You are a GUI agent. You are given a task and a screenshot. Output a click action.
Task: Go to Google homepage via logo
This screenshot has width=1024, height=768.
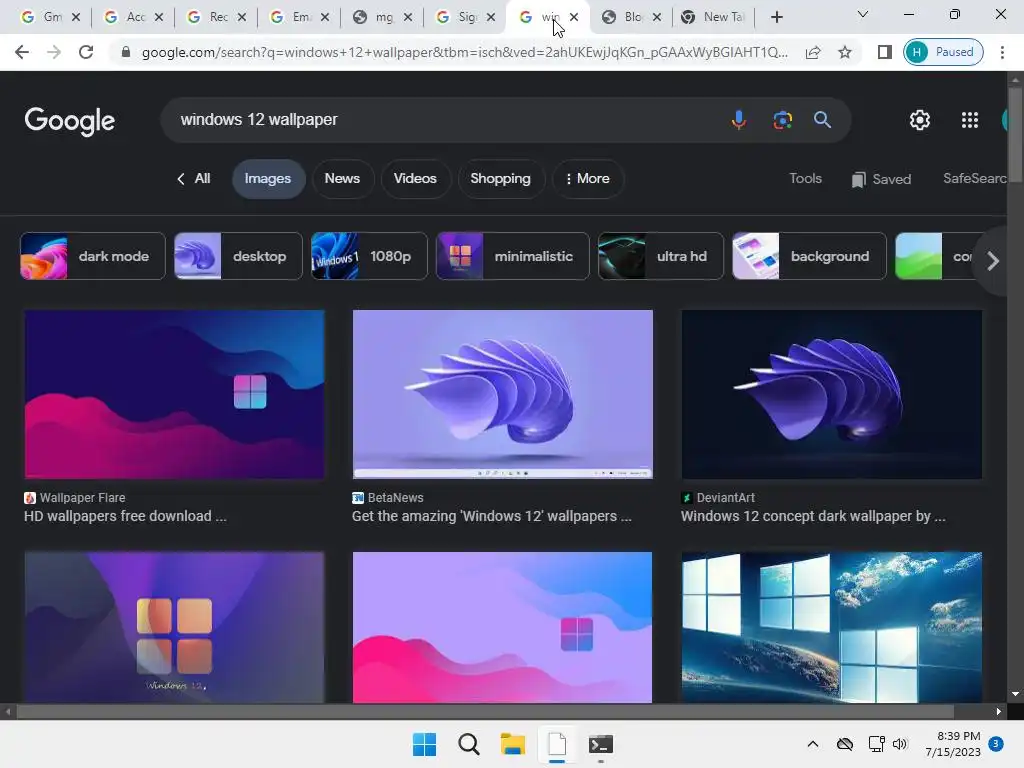pos(70,121)
